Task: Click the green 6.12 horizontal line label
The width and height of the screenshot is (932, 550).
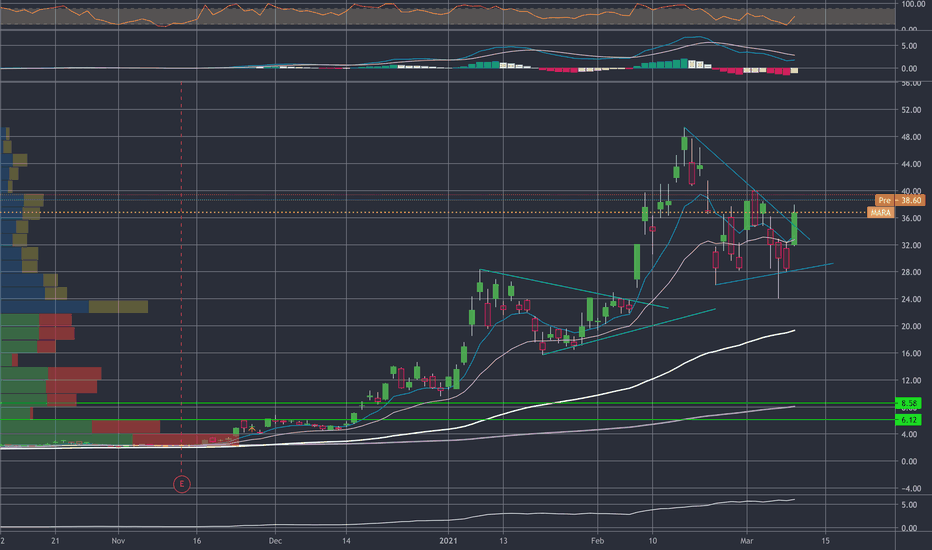Action: (x=908, y=420)
